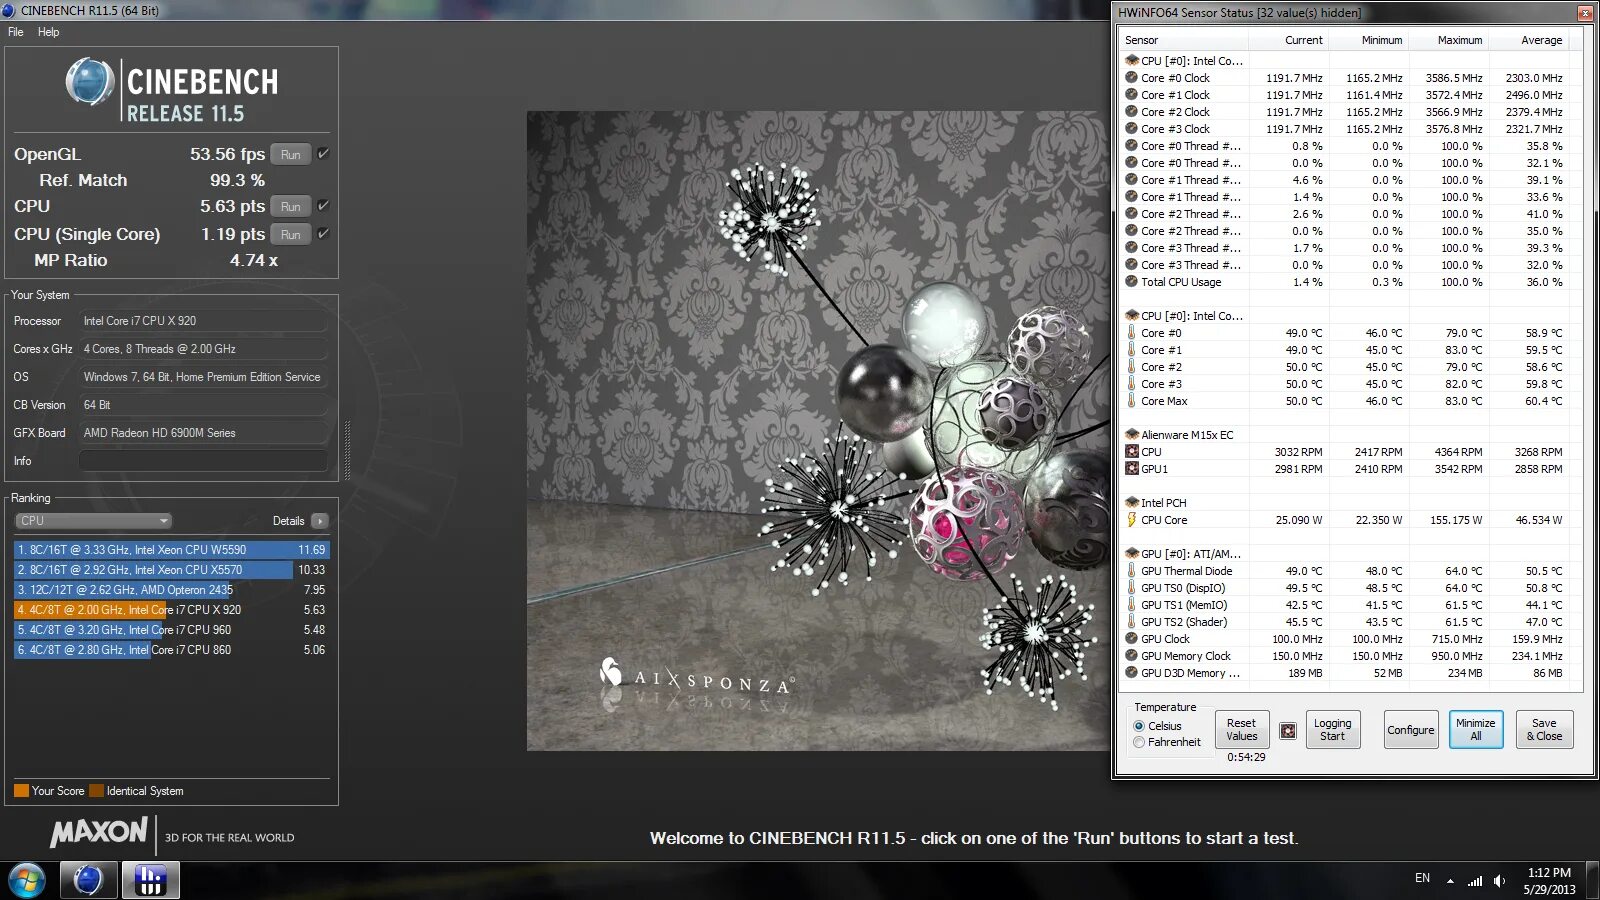The width and height of the screenshot is (1600, 900).
Task: Show hidden system tray icons
Action: point(1451,881)
